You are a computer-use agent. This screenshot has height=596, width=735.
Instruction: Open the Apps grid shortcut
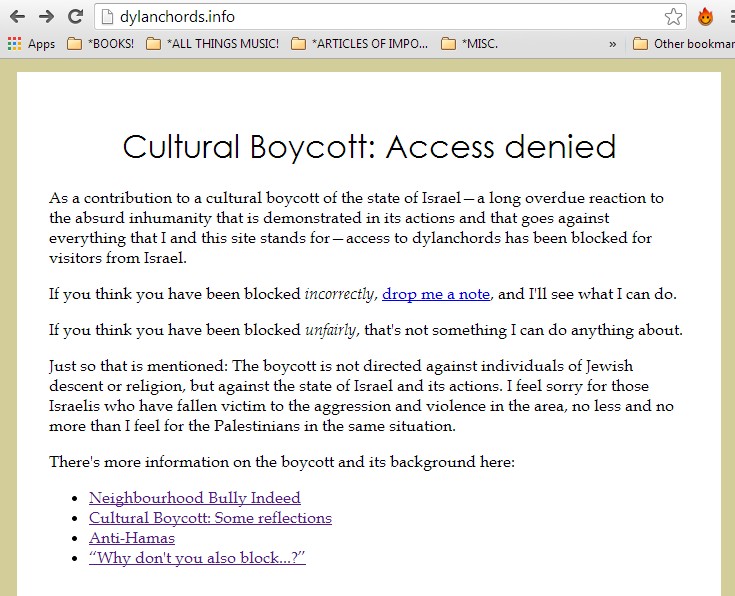31,44
